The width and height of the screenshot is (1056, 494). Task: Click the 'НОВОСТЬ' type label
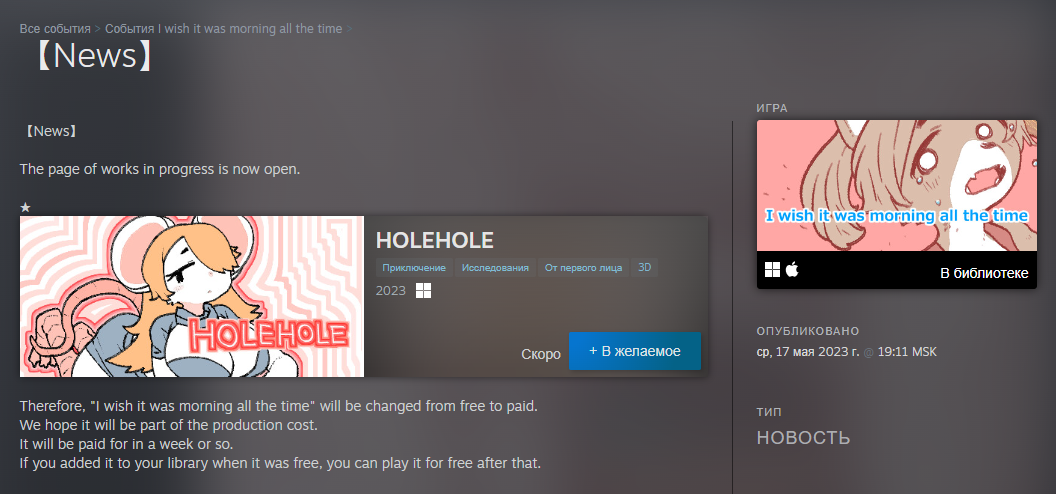coord(803,438)
